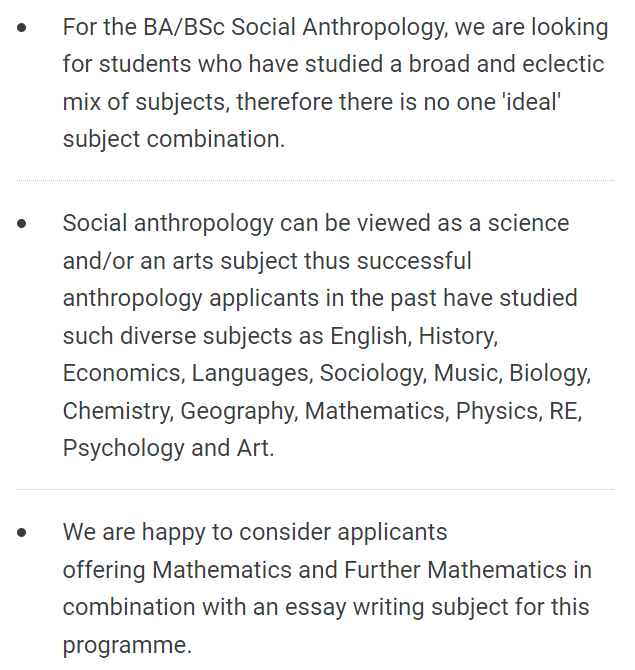Click the second bullet point marker
Image resolution: width=635 pixels, height=670 pixels.
coord(23,223)
